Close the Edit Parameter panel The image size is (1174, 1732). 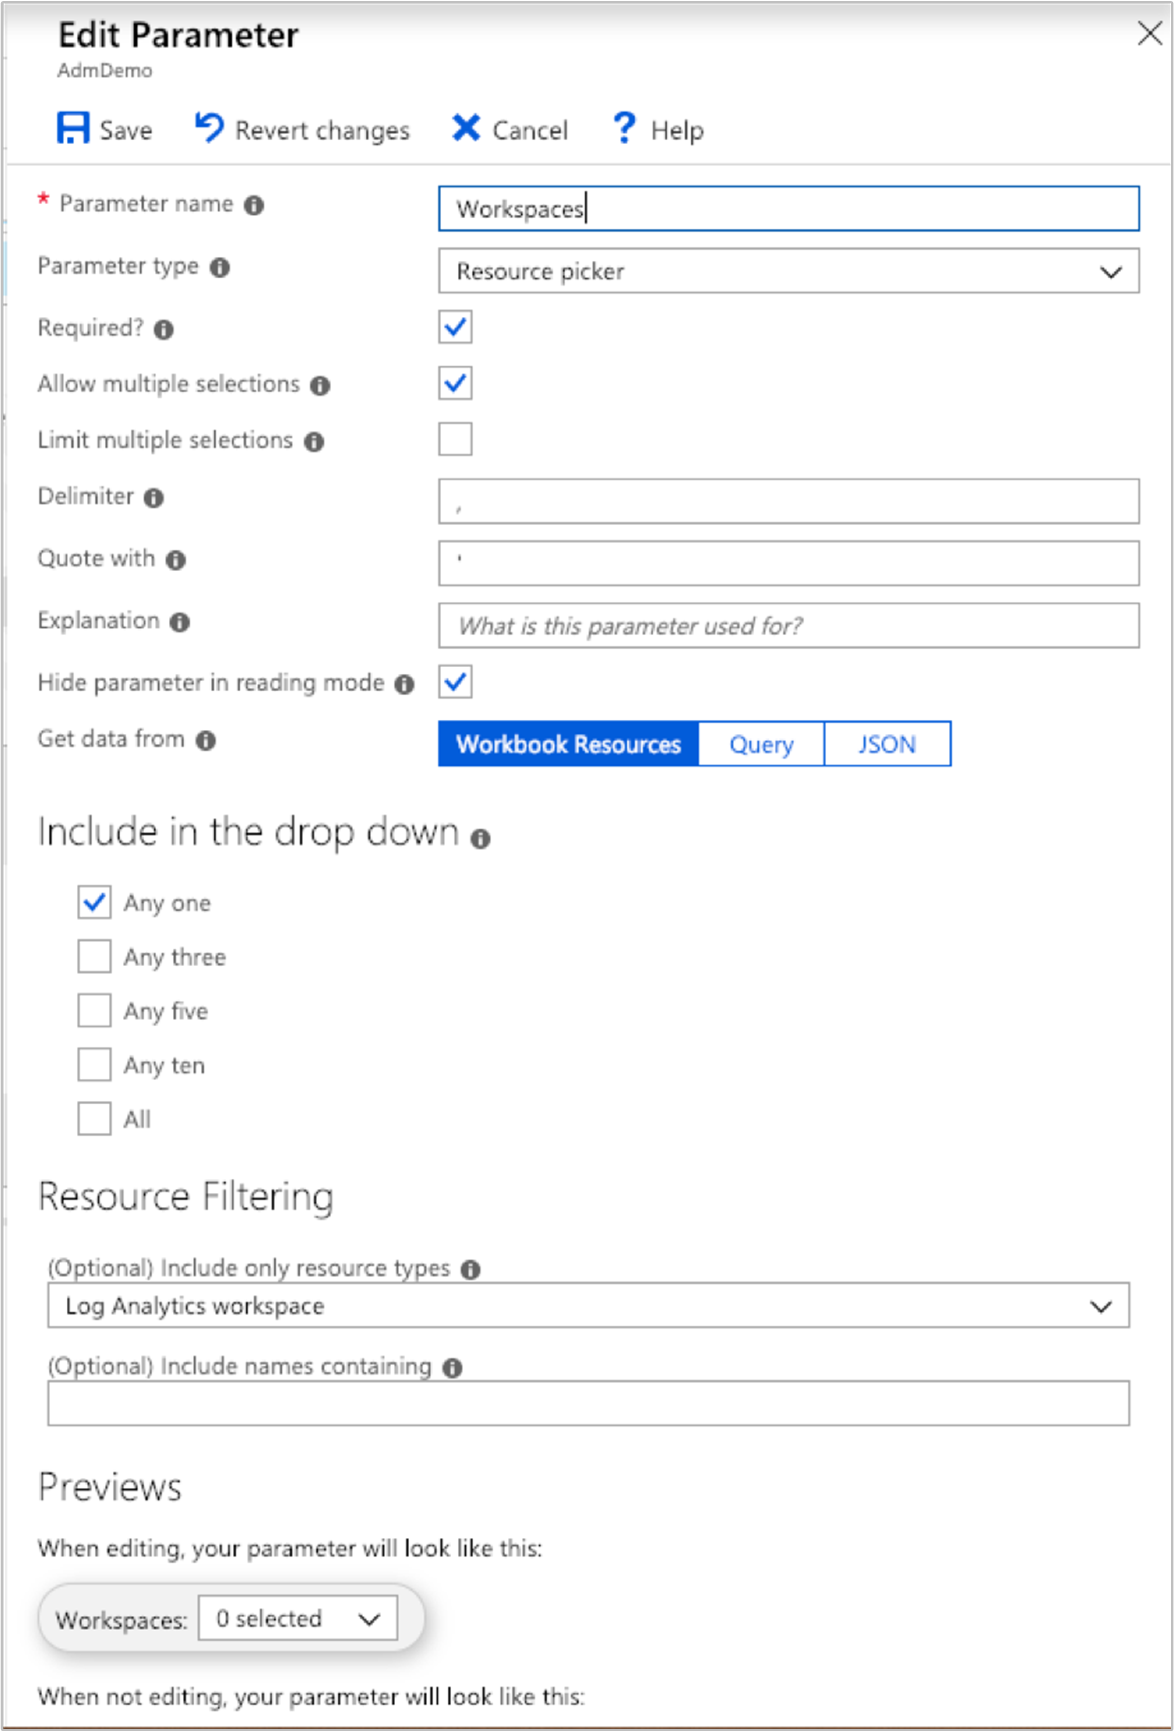[1149, 34]
